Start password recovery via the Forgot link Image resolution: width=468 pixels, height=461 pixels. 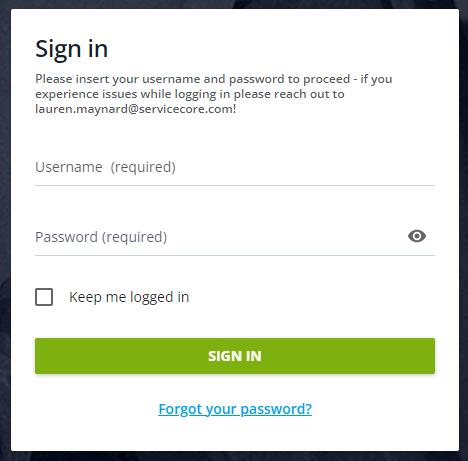click(235, 409)
